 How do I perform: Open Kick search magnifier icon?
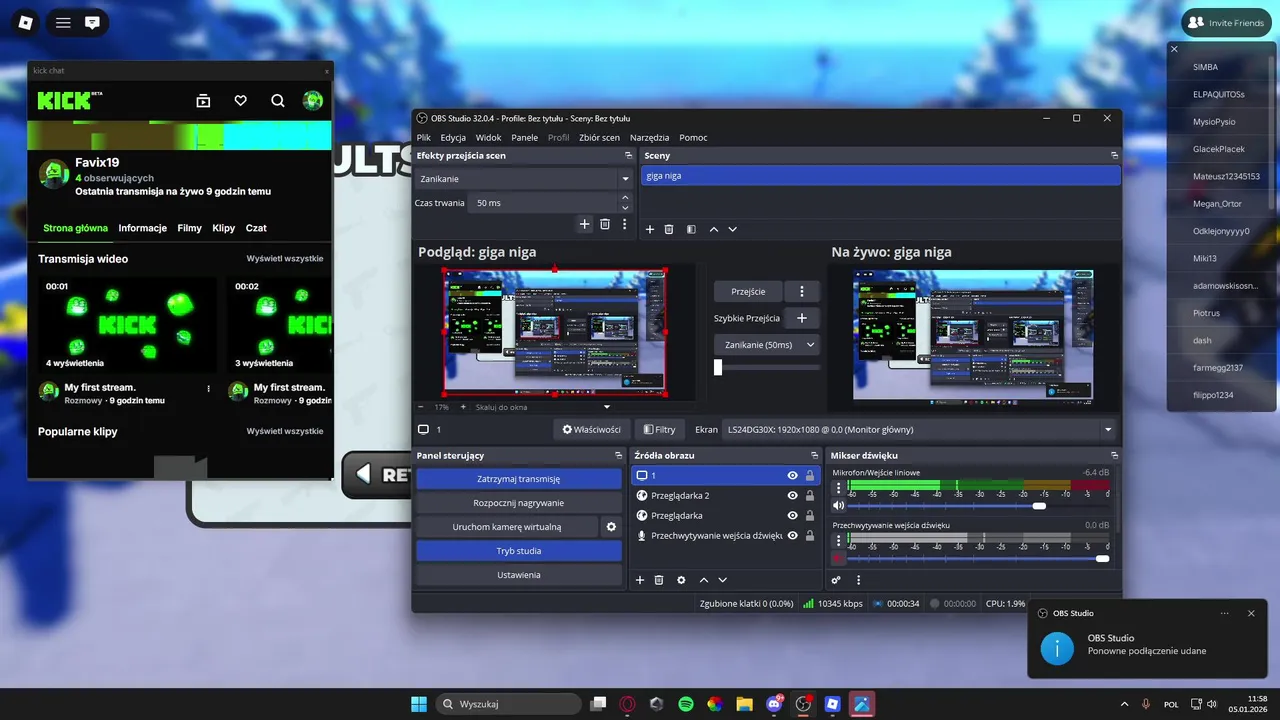click(x=278, y=101)
